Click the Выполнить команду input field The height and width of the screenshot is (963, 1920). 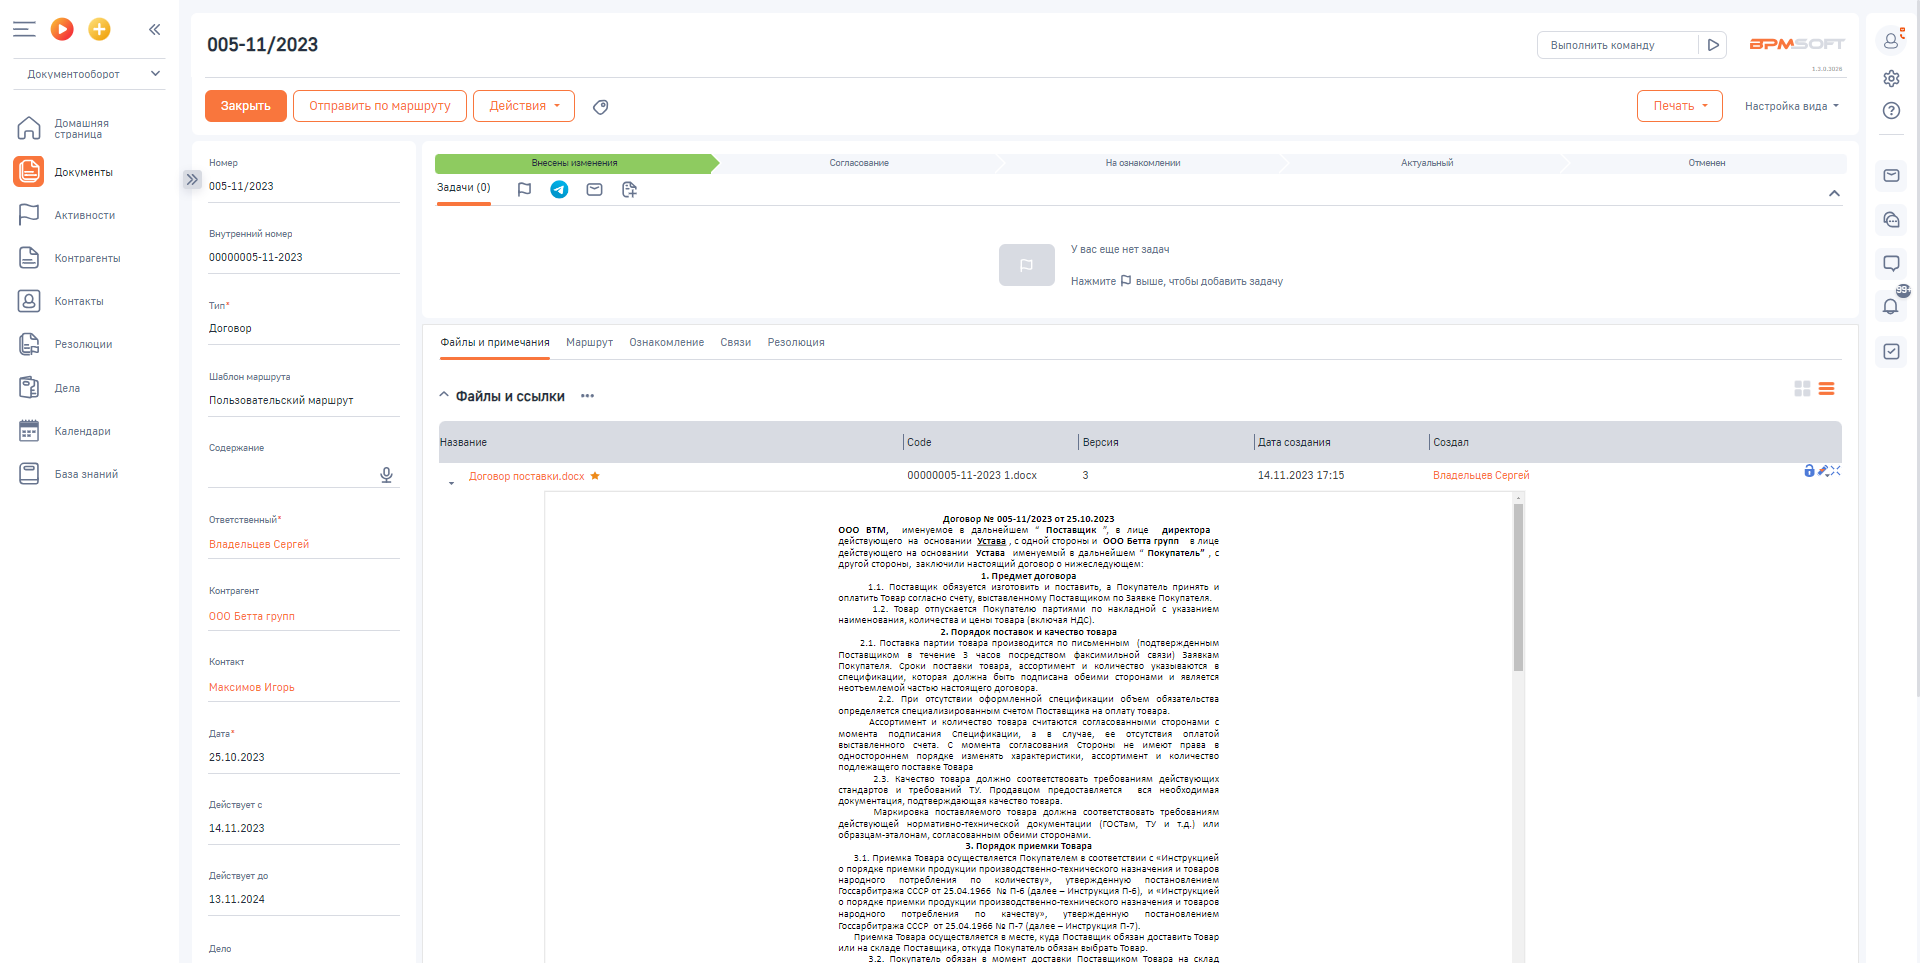pos(1617,45)
